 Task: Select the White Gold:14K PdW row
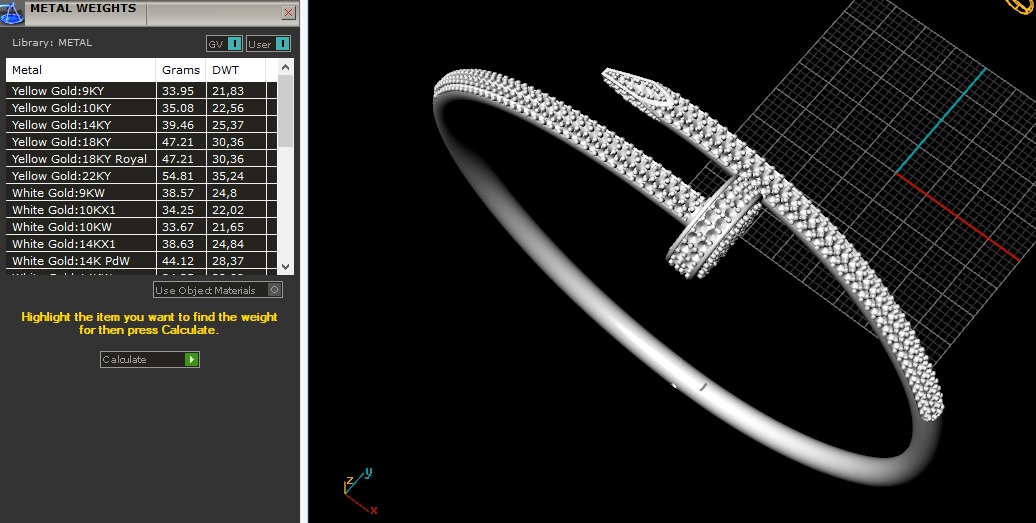pyautogui.click(x=141, y=261)
